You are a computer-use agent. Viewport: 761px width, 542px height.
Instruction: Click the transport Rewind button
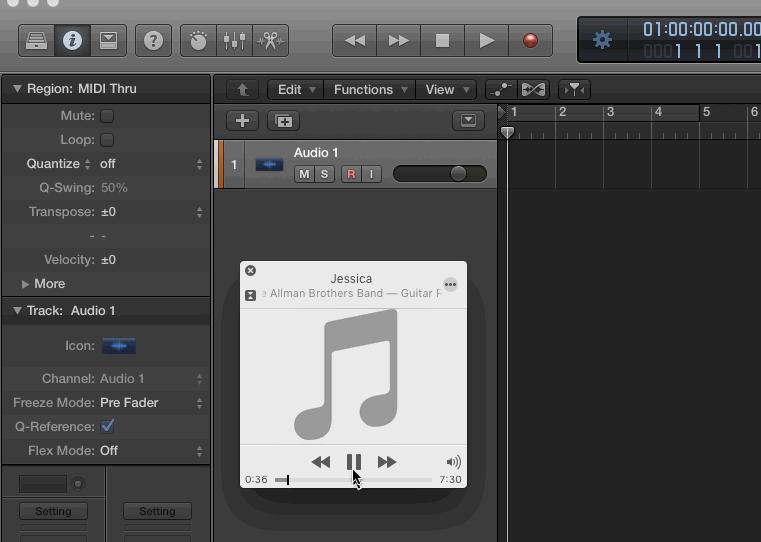[x=354, y=41]
